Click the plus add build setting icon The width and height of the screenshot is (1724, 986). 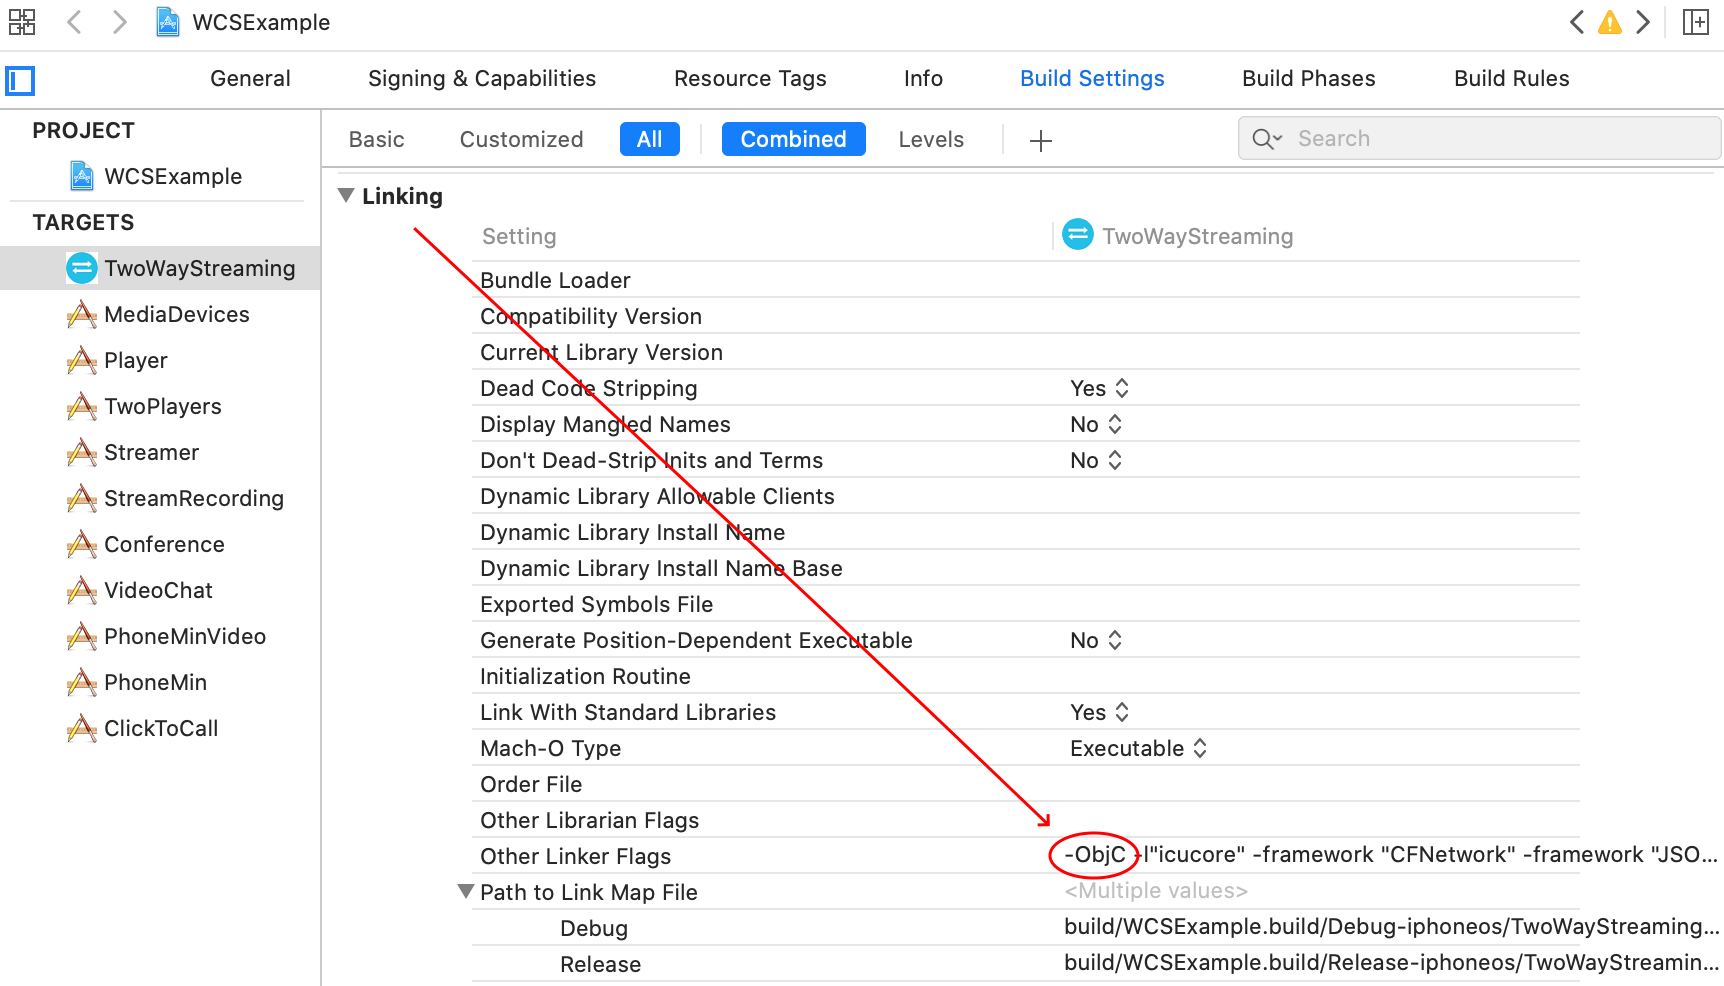(1040, 141)
